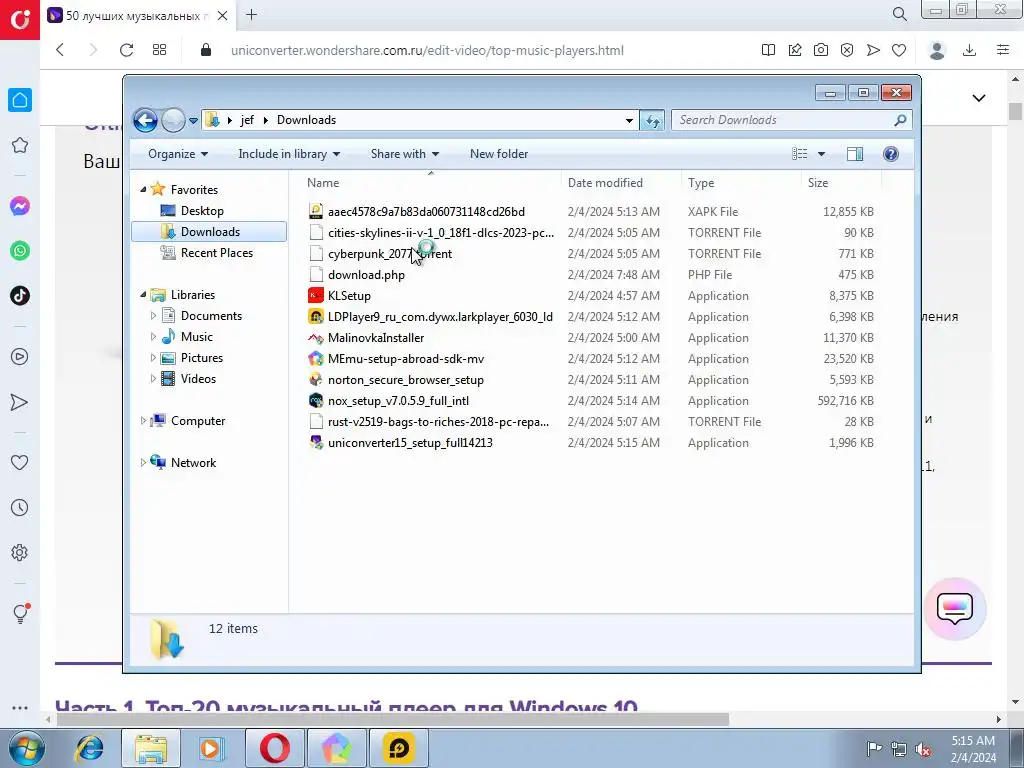Select MalinovkaInstaller file

[376, 338]
